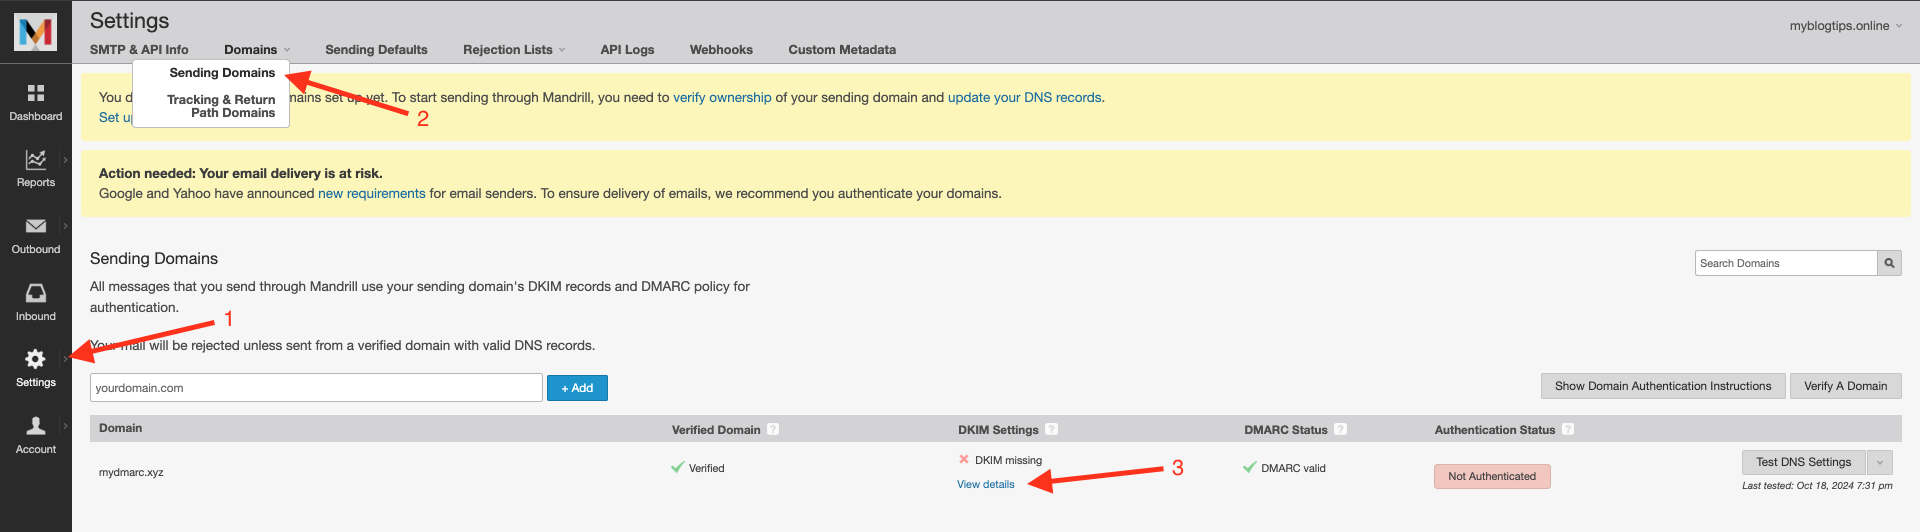
Task: Click the yourdomain.com input field
Action: [316, 388]
